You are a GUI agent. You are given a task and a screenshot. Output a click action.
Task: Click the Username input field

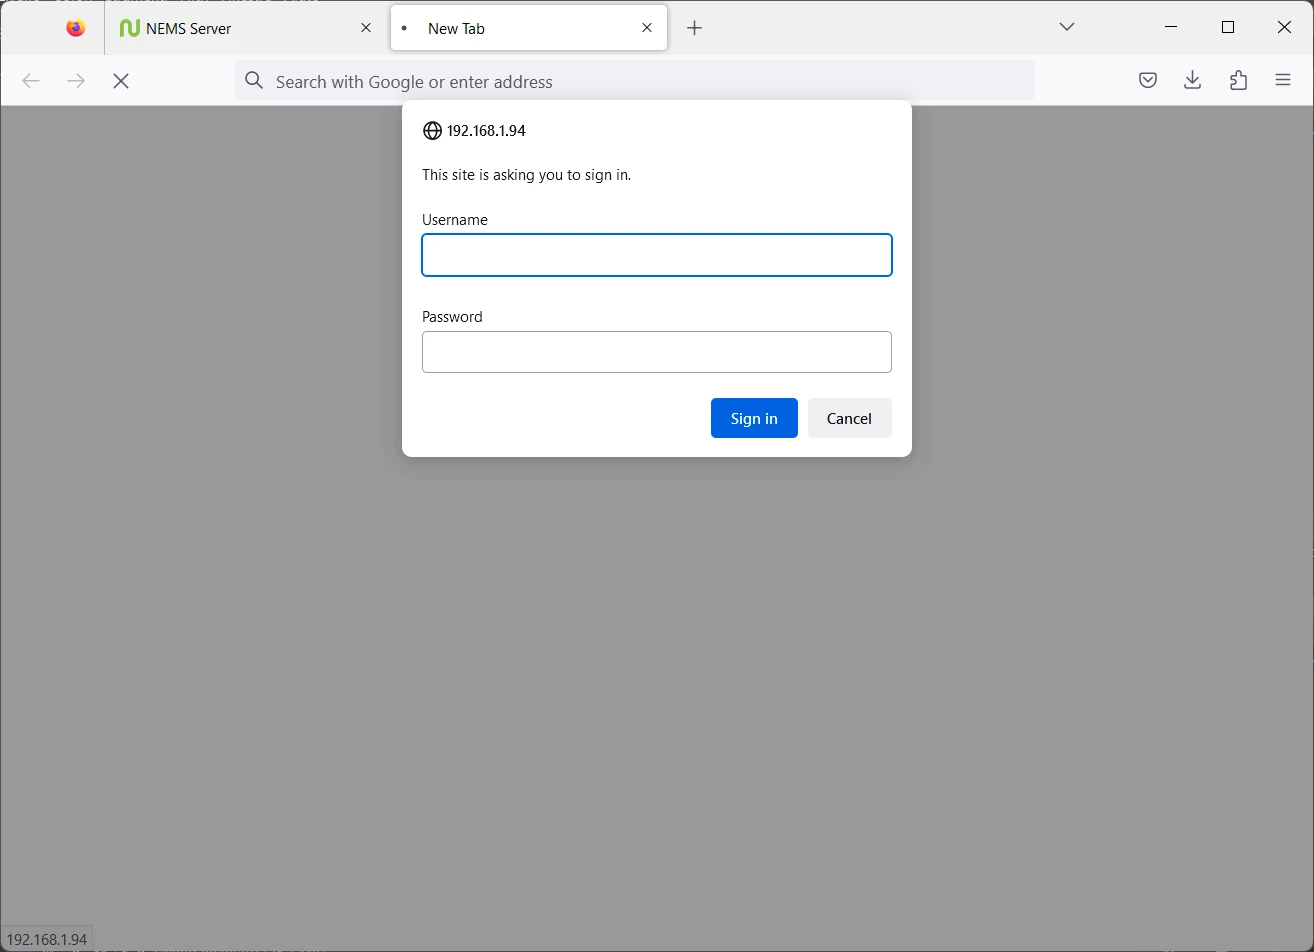(657, 255)
